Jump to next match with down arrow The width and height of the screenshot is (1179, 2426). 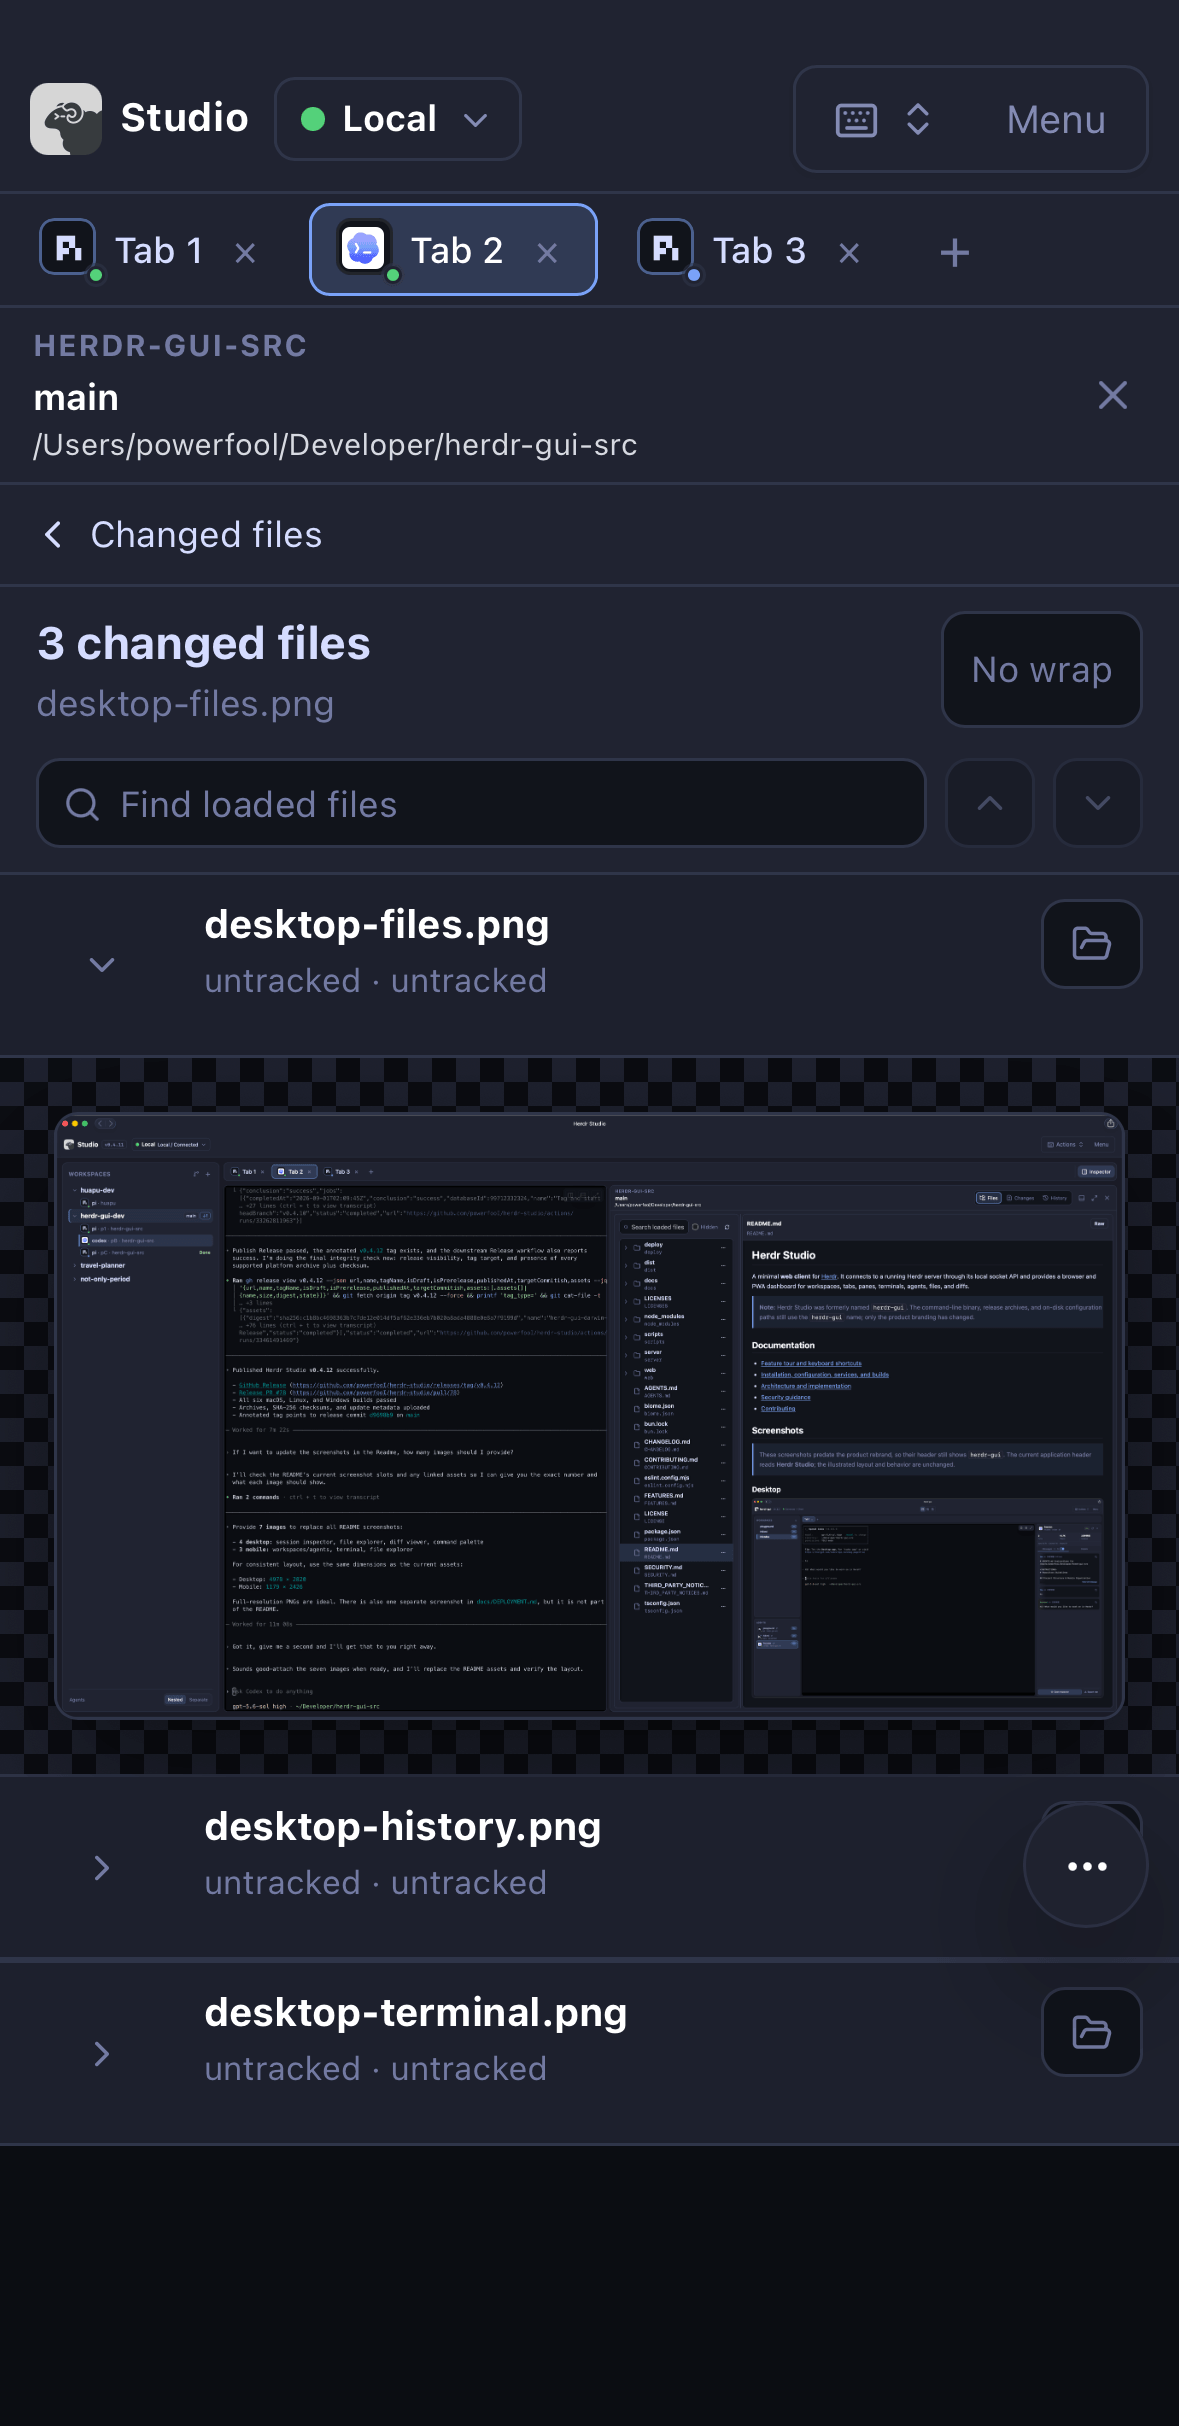coord(1097,803)
